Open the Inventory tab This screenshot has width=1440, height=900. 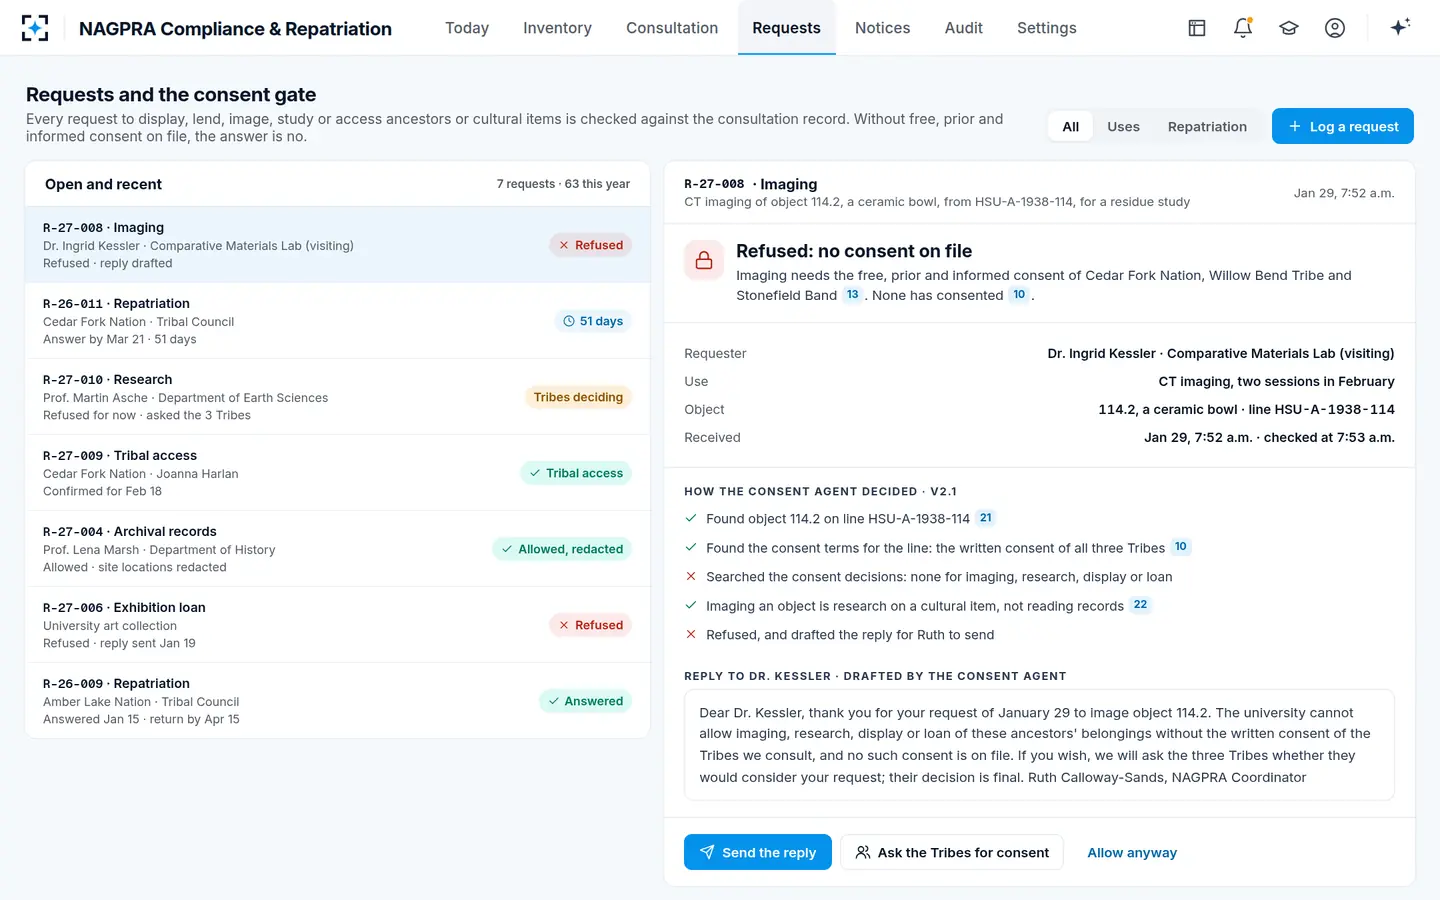pyautogui.click(x=557, y=28)
